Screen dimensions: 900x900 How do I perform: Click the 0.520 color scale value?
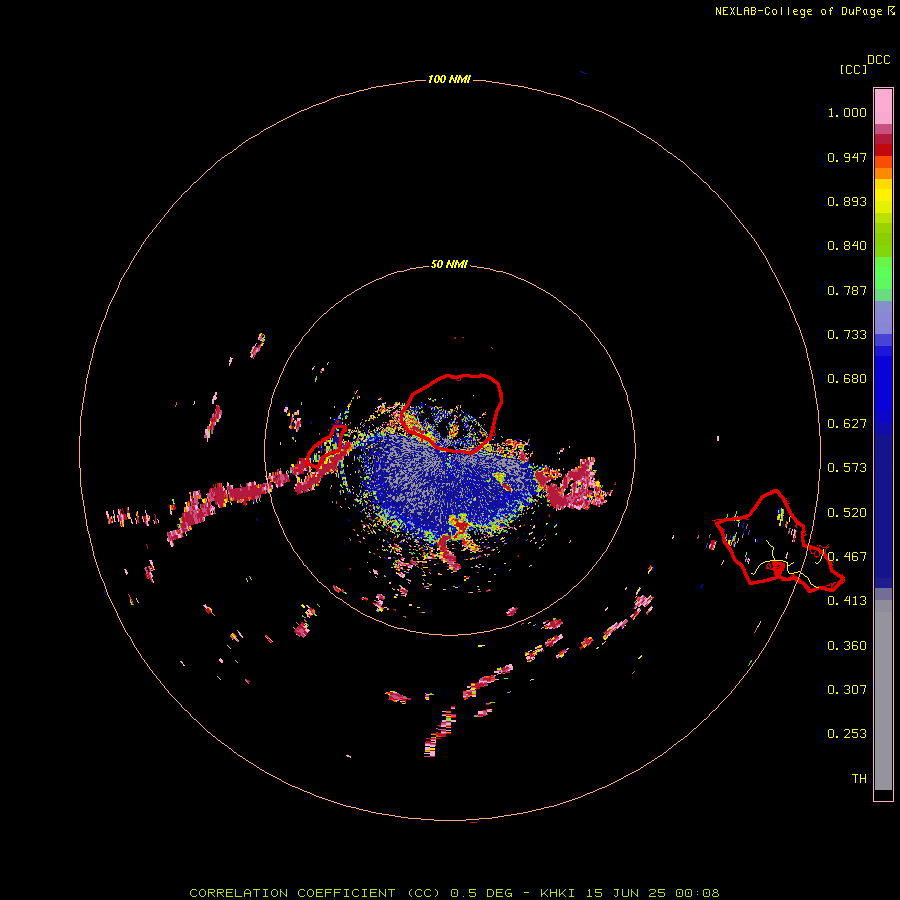click(847, 513)
